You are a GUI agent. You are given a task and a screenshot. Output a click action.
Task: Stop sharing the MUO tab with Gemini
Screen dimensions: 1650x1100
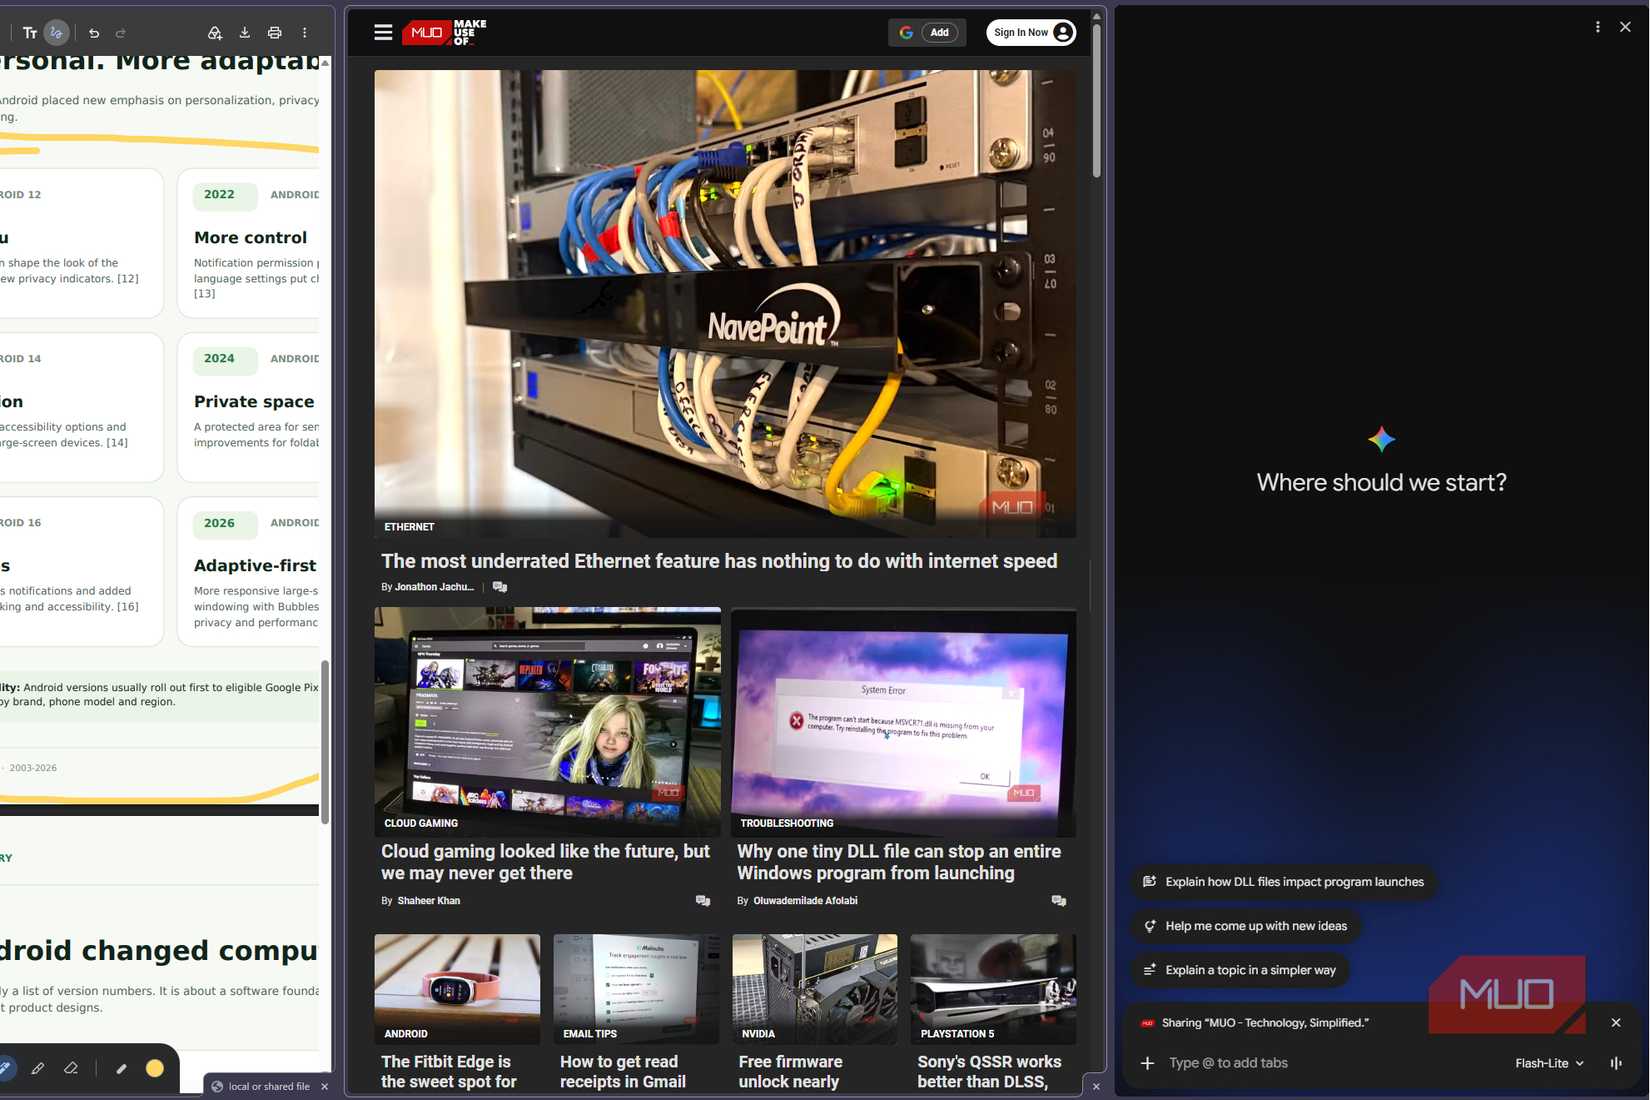coord(1616,1023)
